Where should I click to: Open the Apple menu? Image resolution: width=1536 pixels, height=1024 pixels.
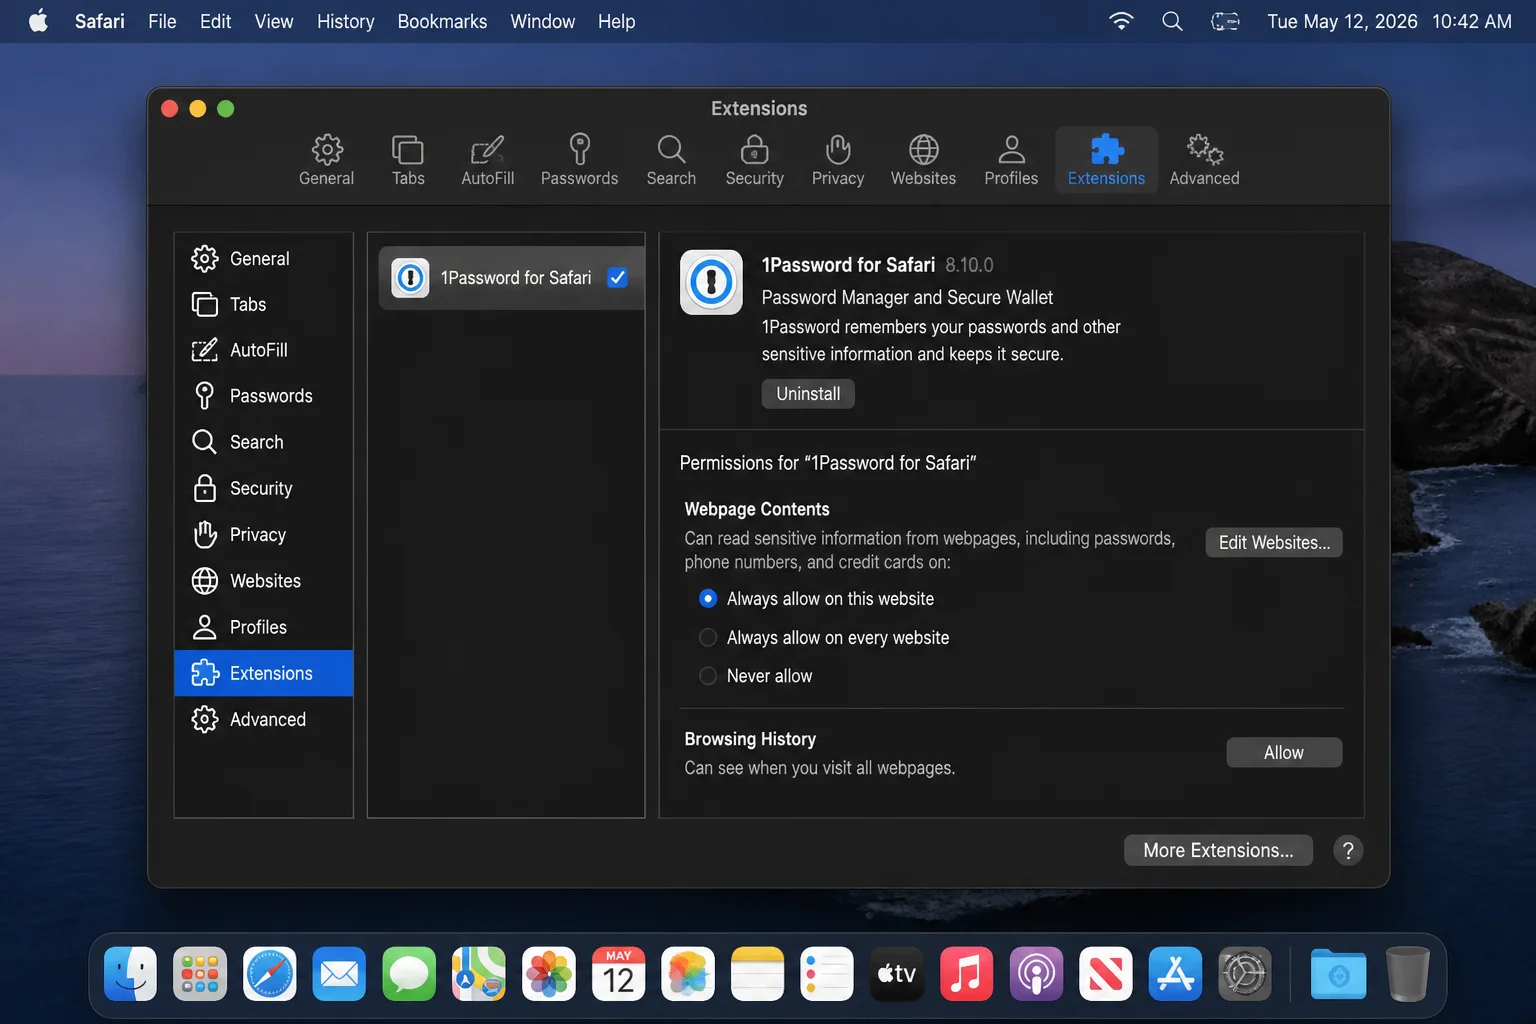point(38,21)
